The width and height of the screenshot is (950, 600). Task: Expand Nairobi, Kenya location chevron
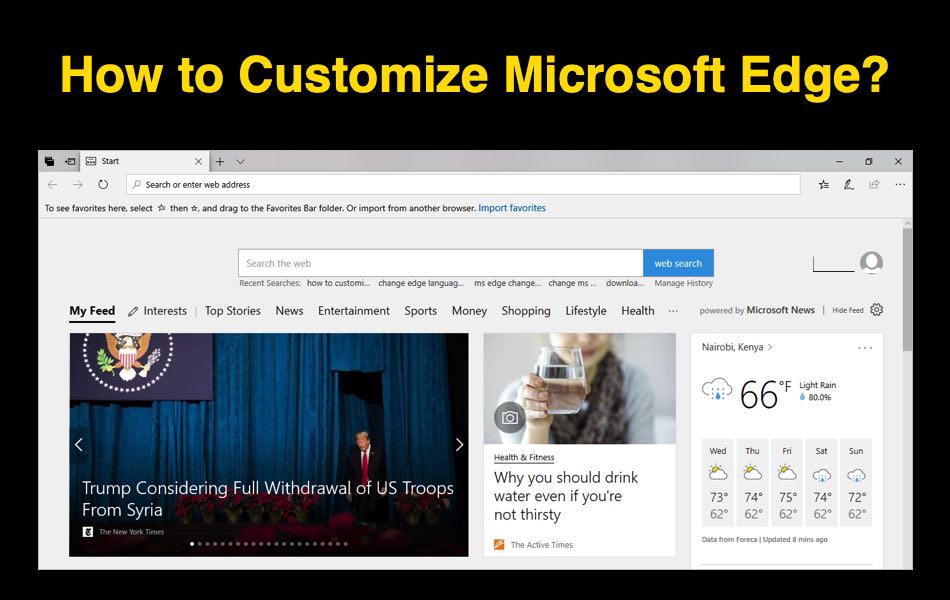[769, 347]
